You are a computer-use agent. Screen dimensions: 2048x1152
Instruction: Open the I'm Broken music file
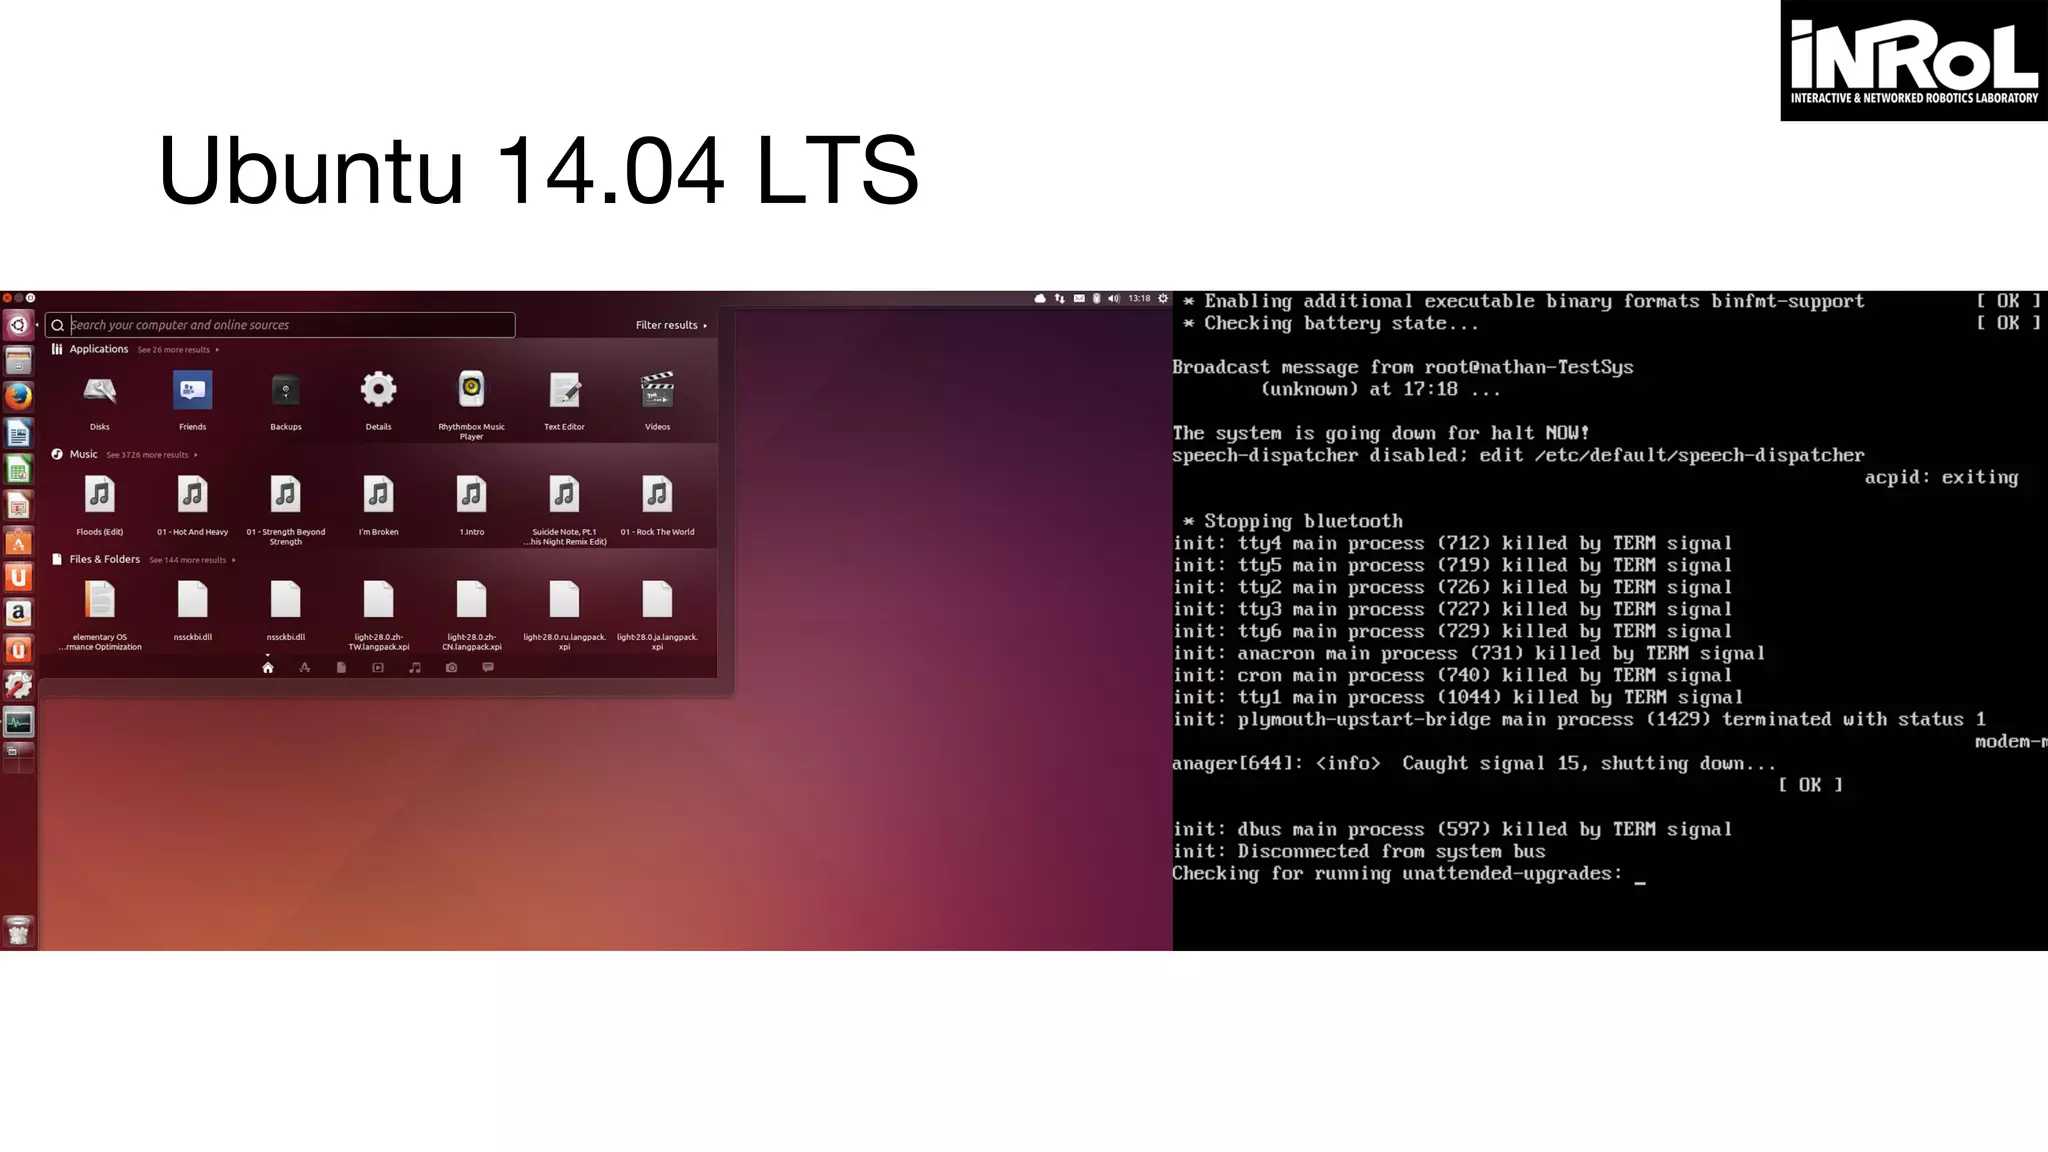pos(378,506)
